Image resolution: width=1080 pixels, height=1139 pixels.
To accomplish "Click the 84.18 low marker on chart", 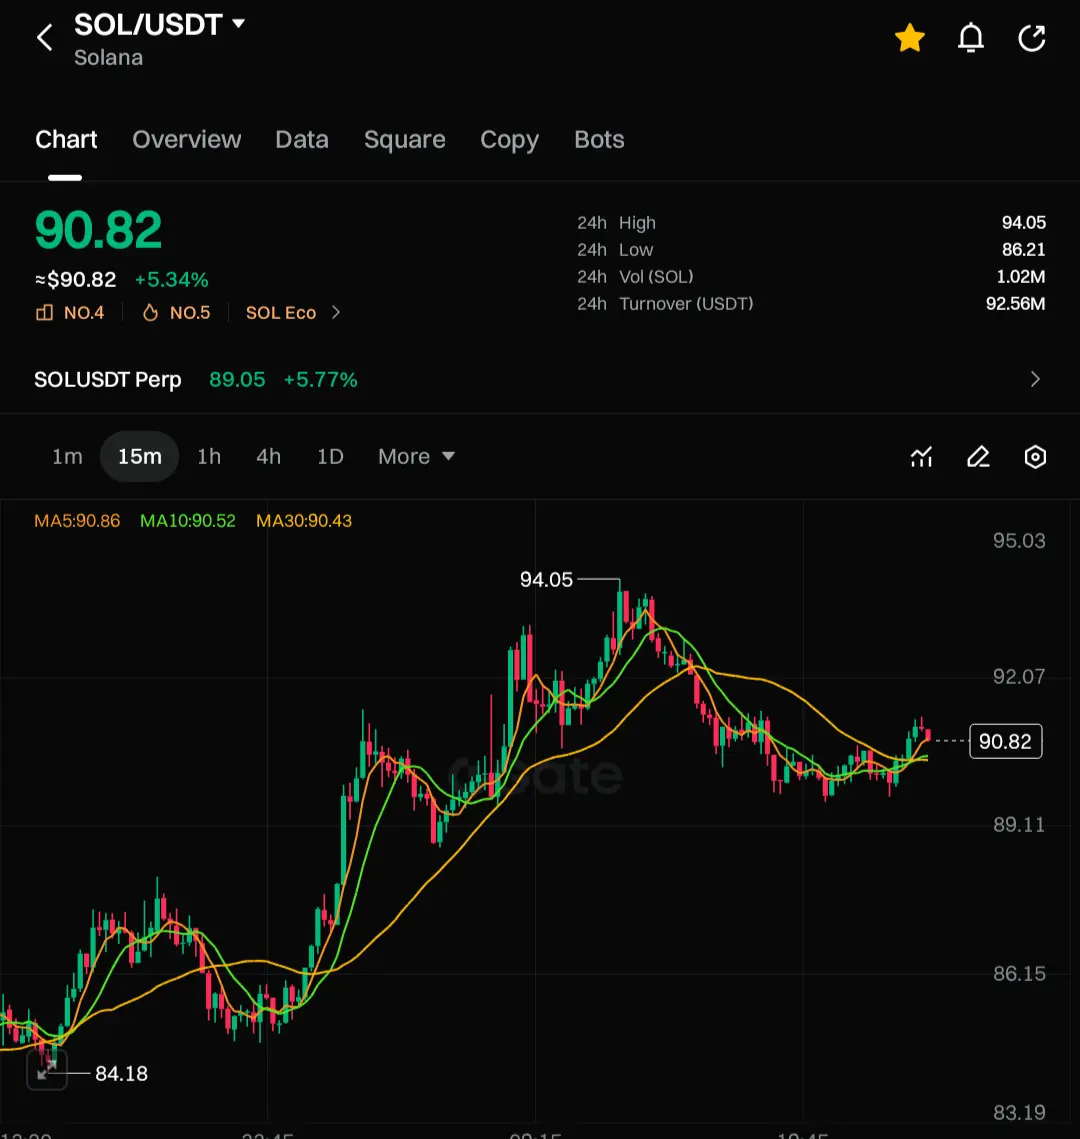I will (x=121, y=1074).
